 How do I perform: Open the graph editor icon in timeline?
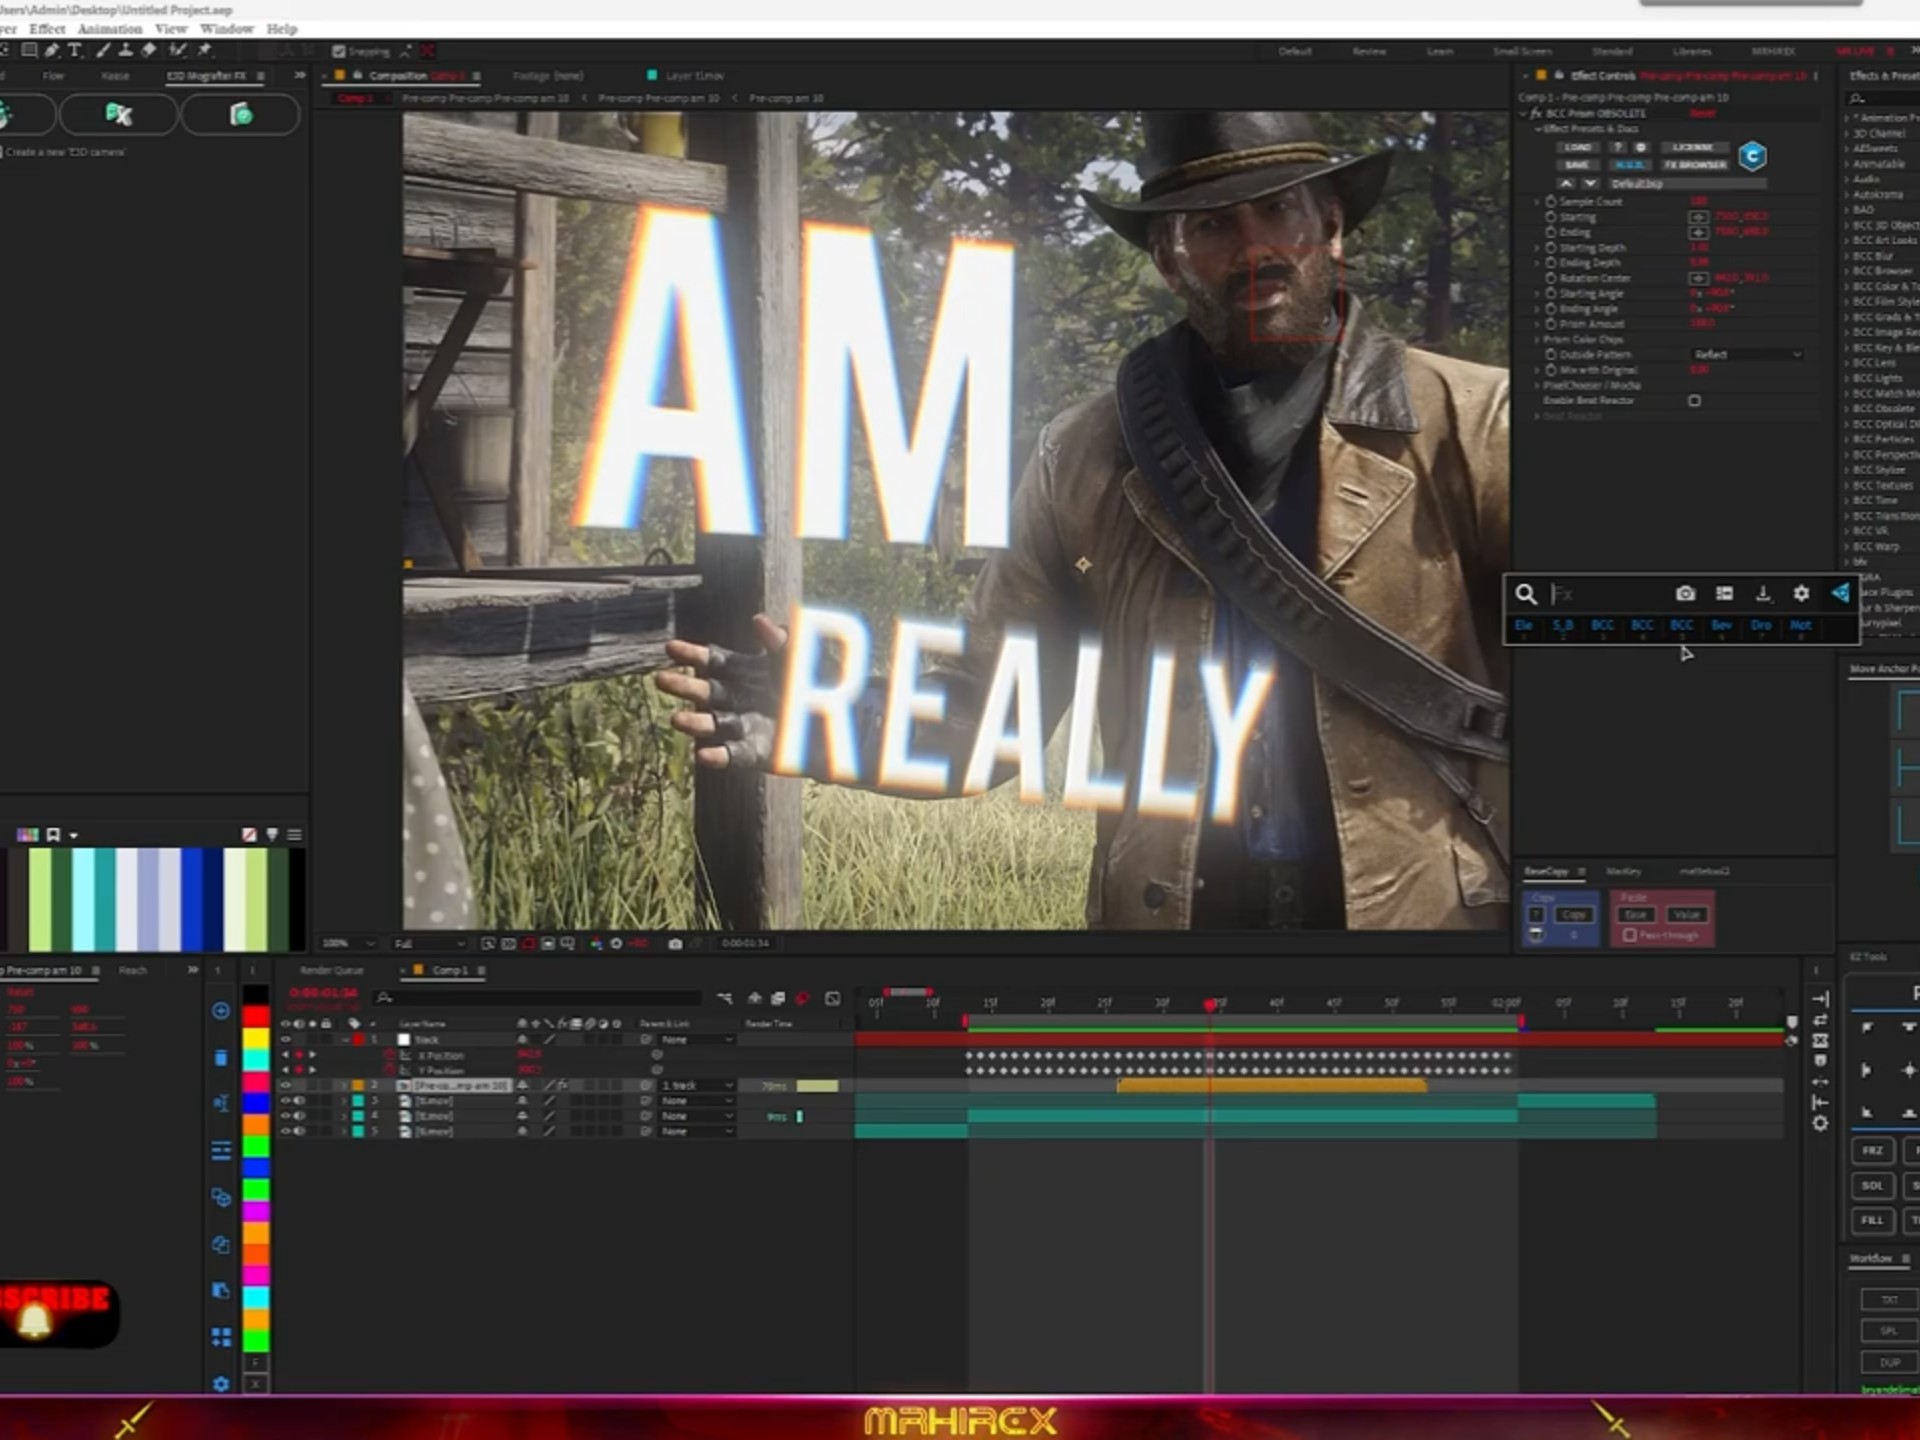pos(832,998)
